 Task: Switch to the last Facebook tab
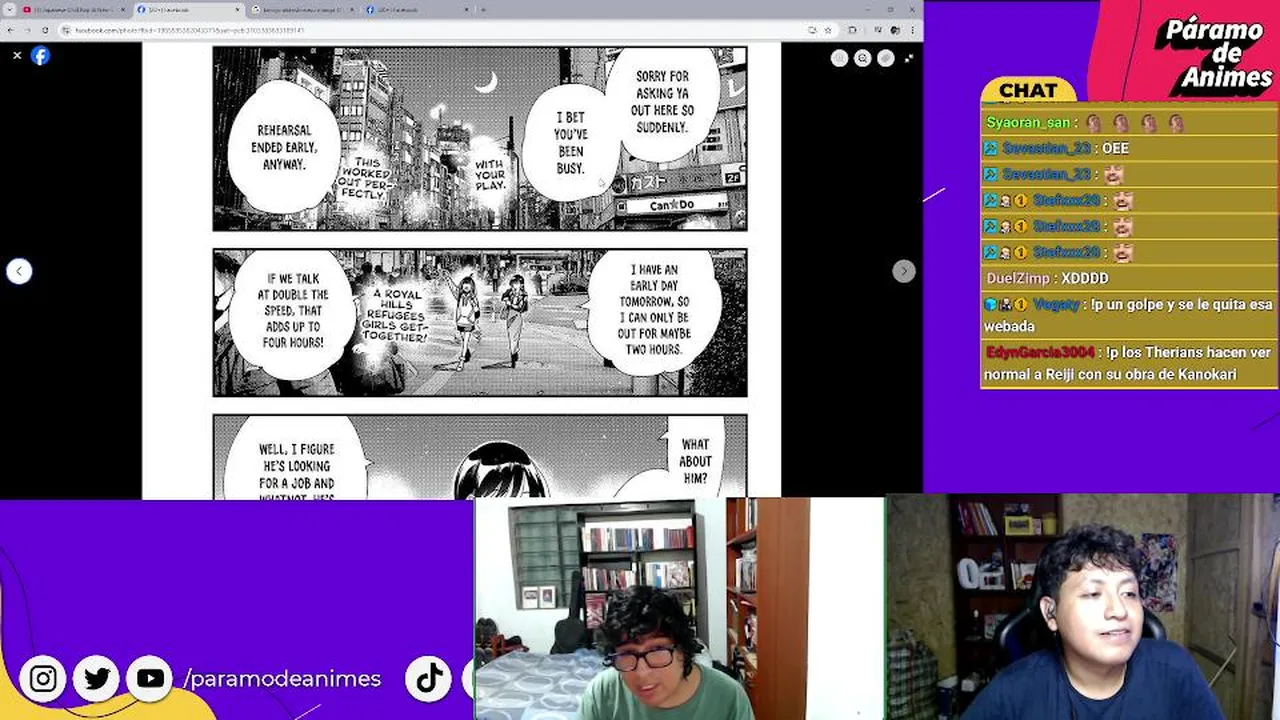[x=417, y=9]
